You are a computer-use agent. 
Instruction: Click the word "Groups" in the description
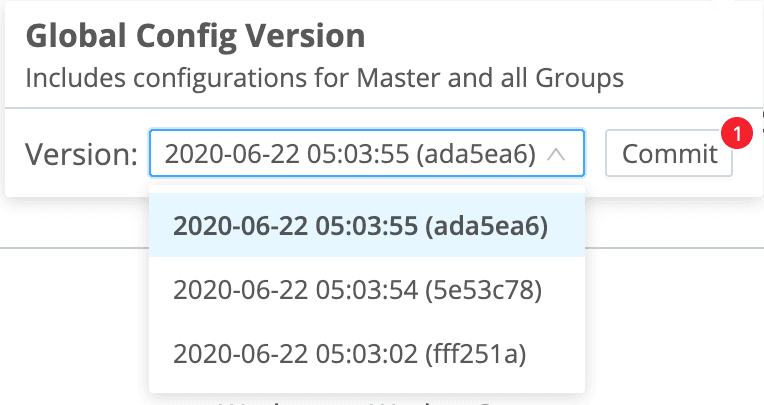[589, 77]
